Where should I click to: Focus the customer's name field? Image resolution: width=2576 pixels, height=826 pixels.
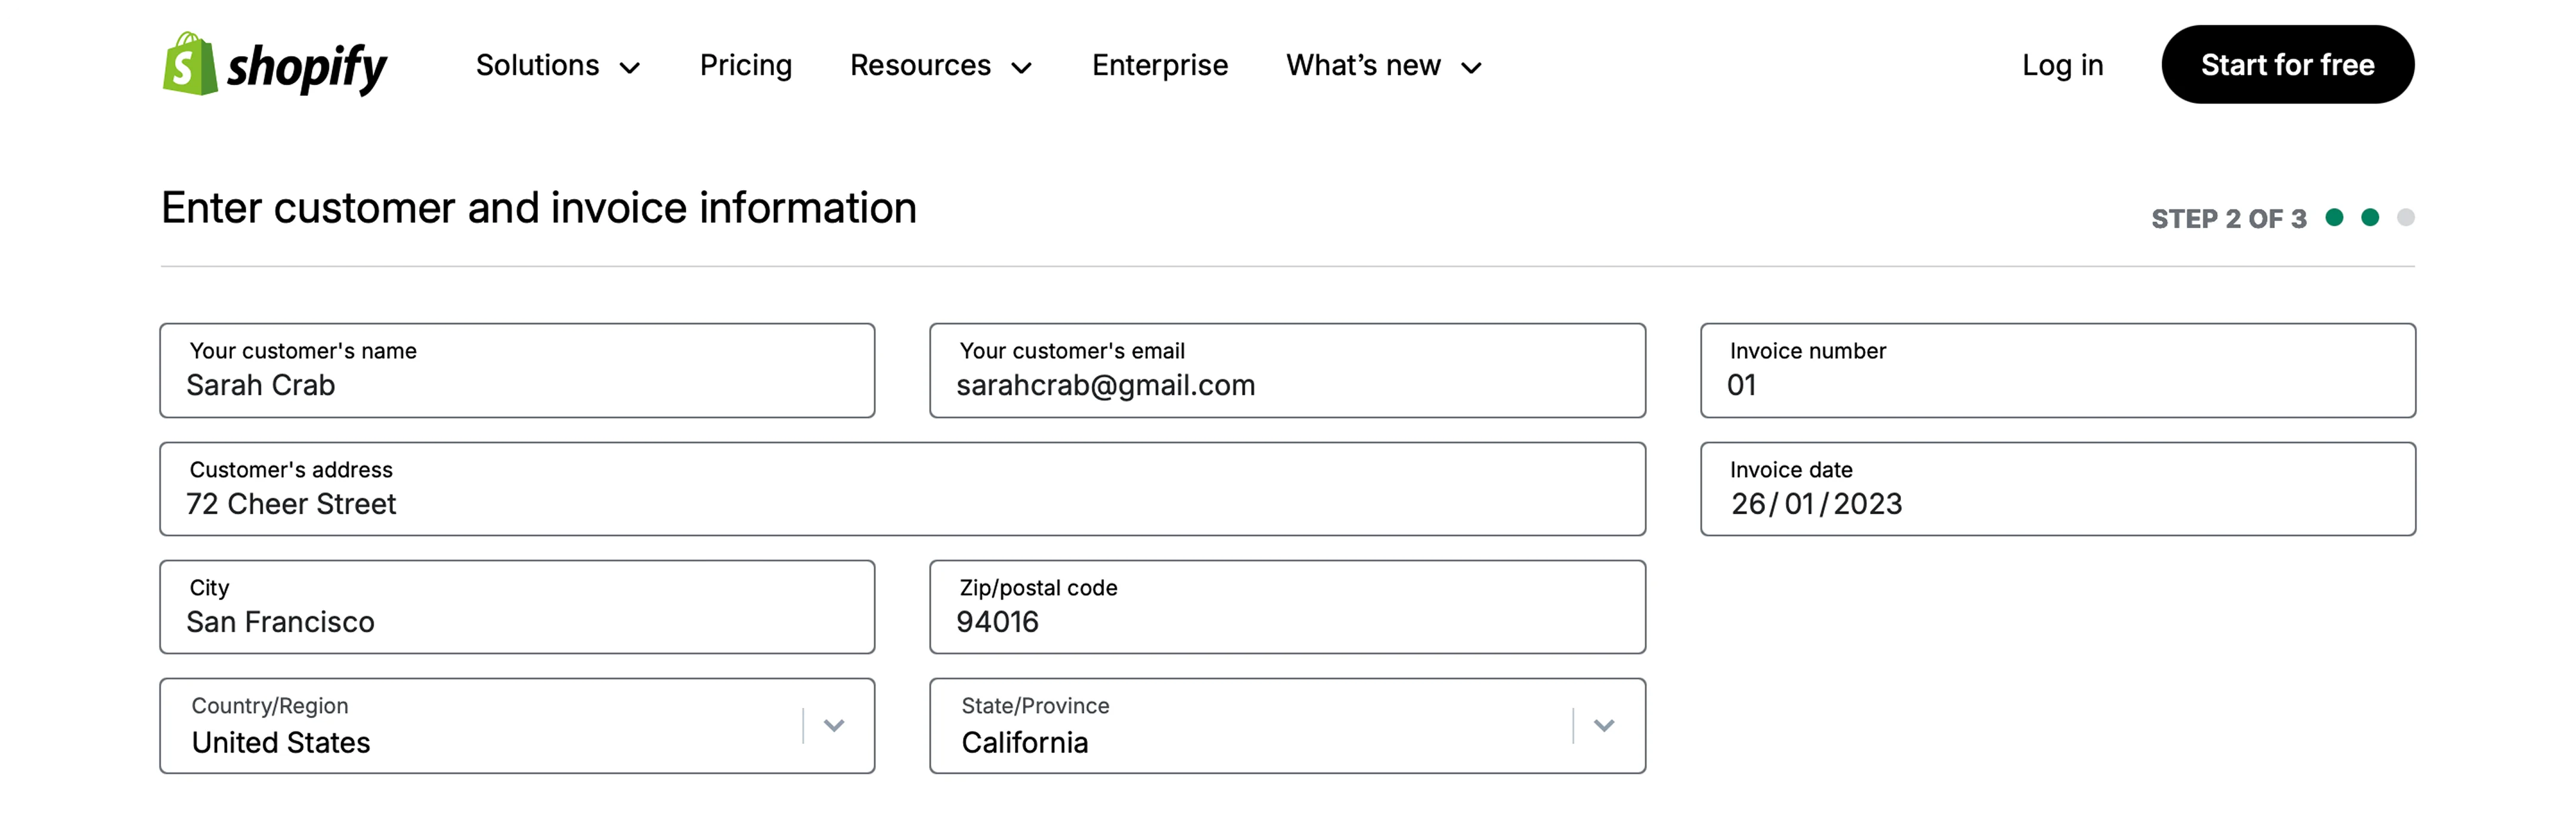click(x=517, y=370)
